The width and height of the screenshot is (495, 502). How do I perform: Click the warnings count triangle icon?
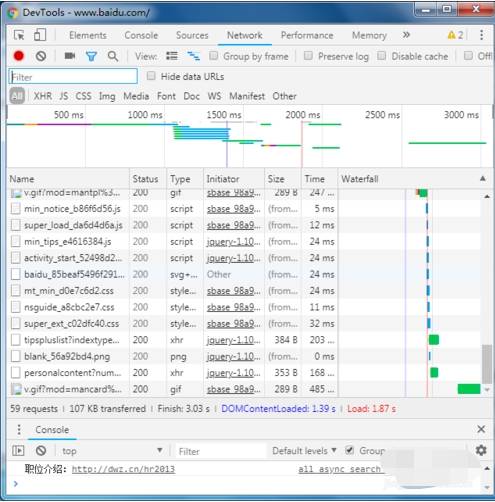[x=451, y=35]
